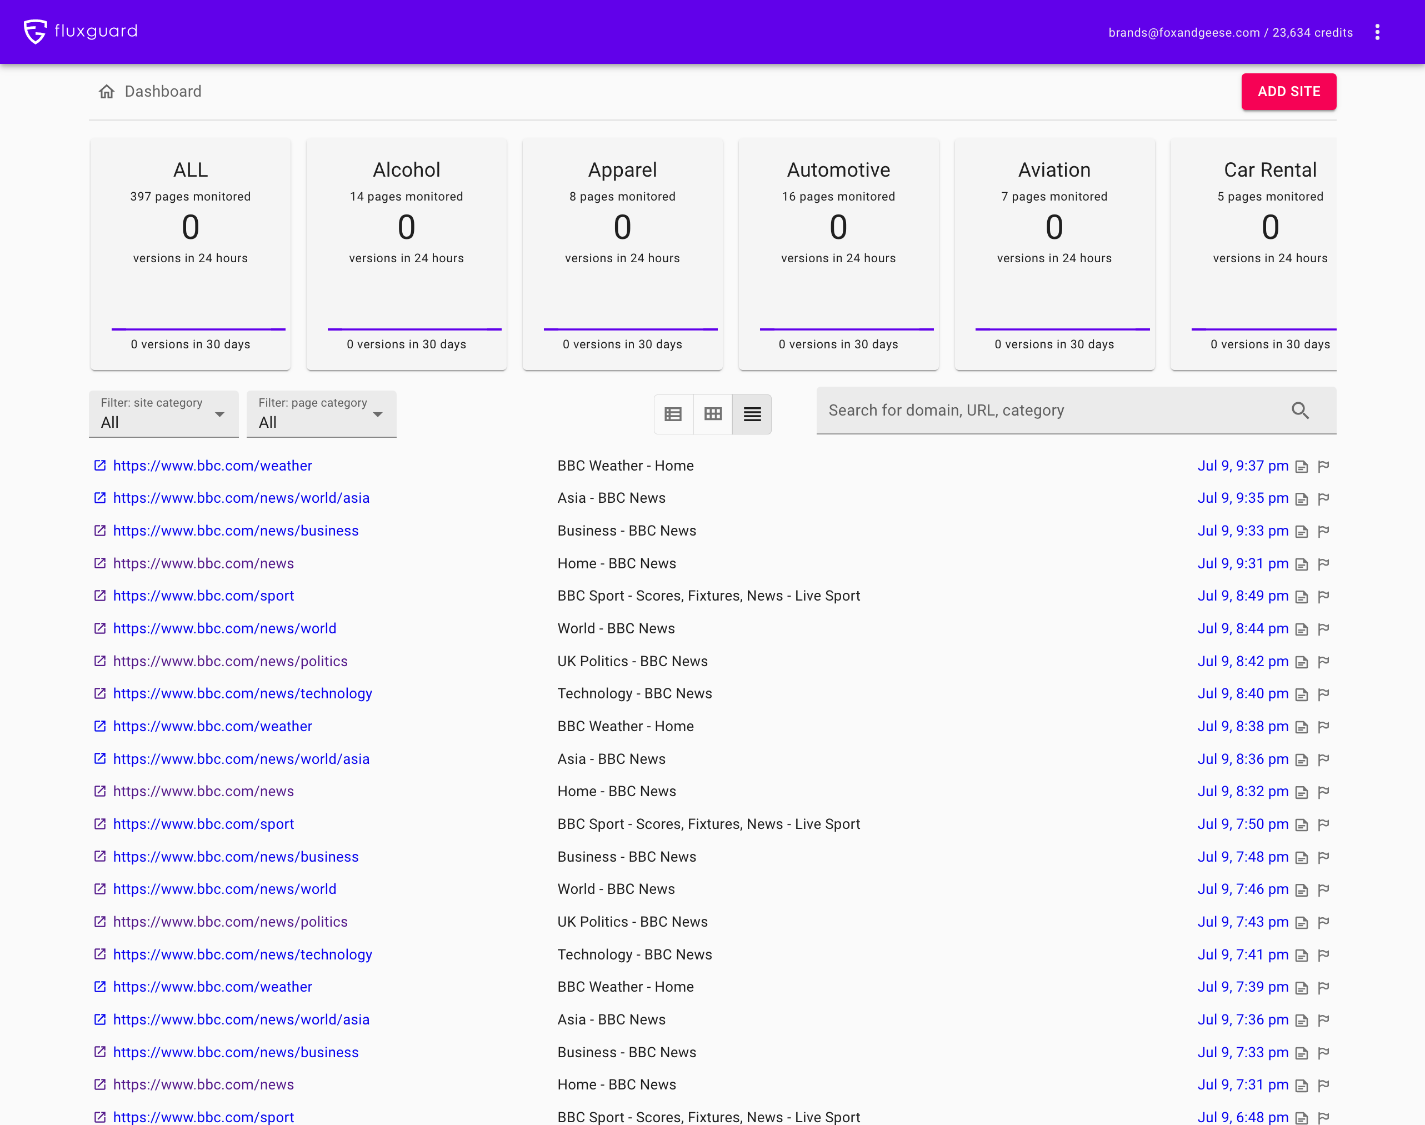Click flag icon beside Jul 9, 9:37 pm
This screenshot has width=1425, height=1125.
[1323, 467]
